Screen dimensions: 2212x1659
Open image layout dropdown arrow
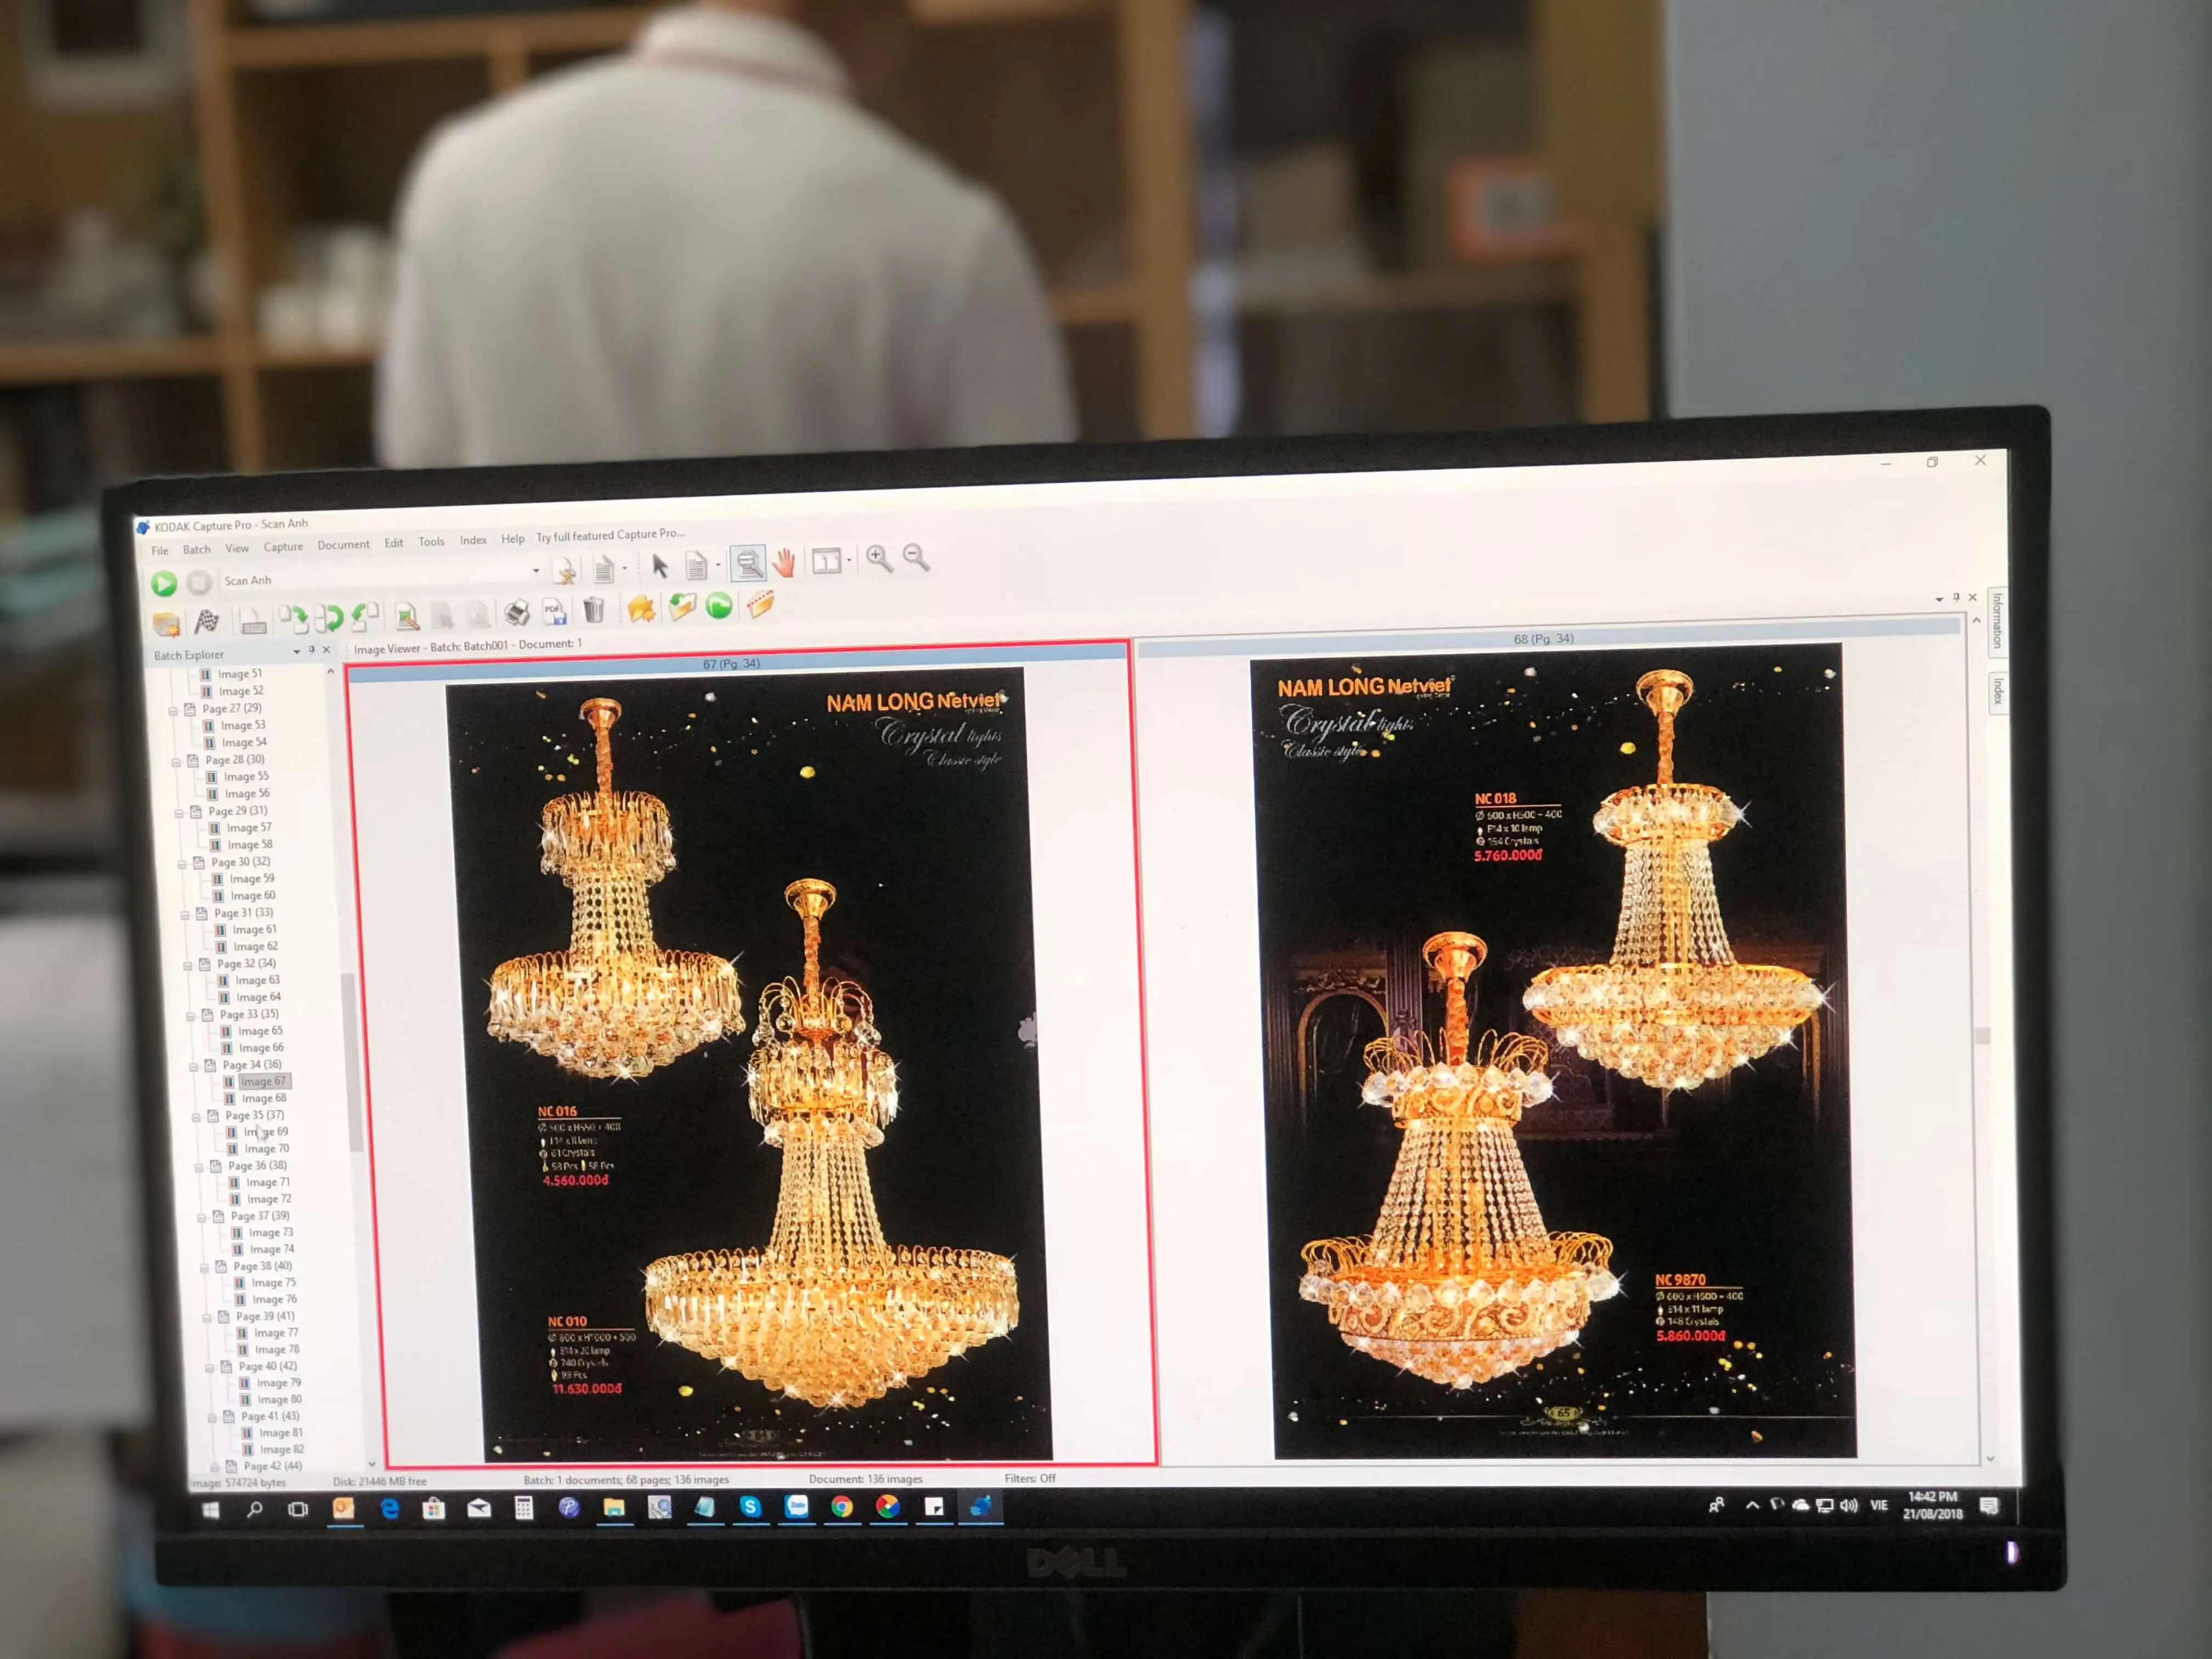point(849,560)
